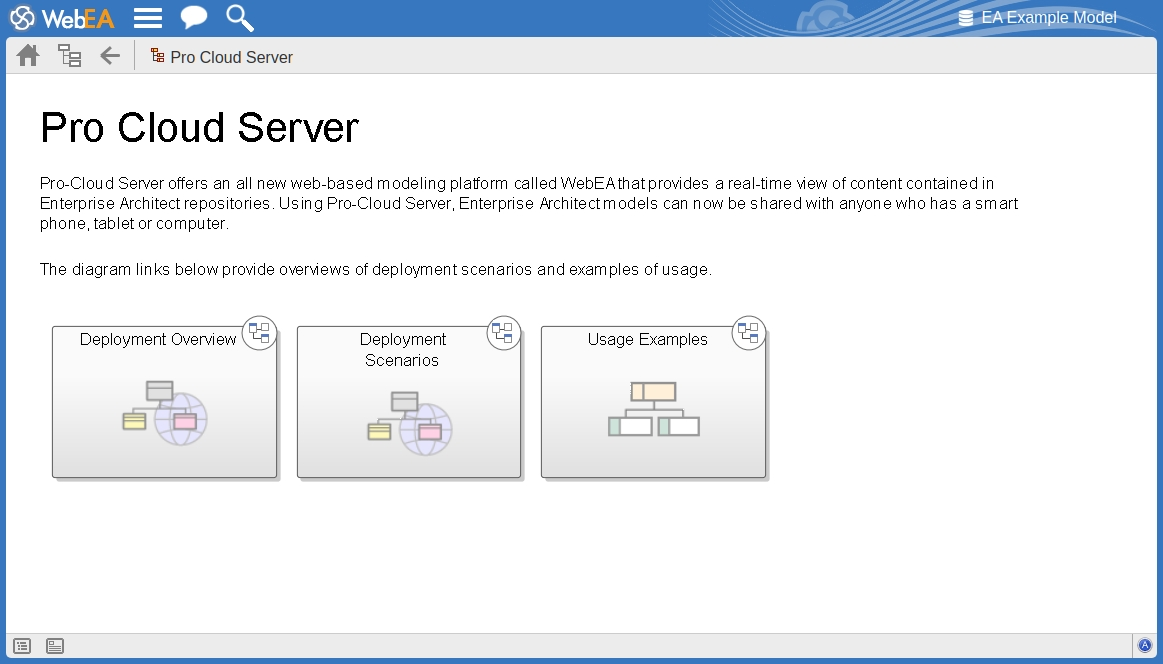This screenshot has height=664, width=1163.
Task: Click the diagram badge on Deployment Scenarios
Action: 504,333
